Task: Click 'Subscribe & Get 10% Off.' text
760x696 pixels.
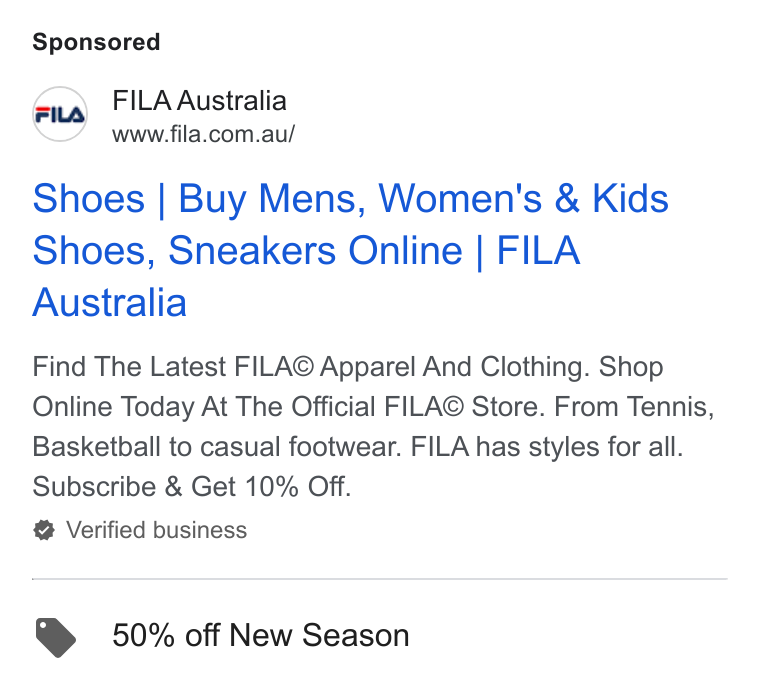Action: tap(192, 487)
